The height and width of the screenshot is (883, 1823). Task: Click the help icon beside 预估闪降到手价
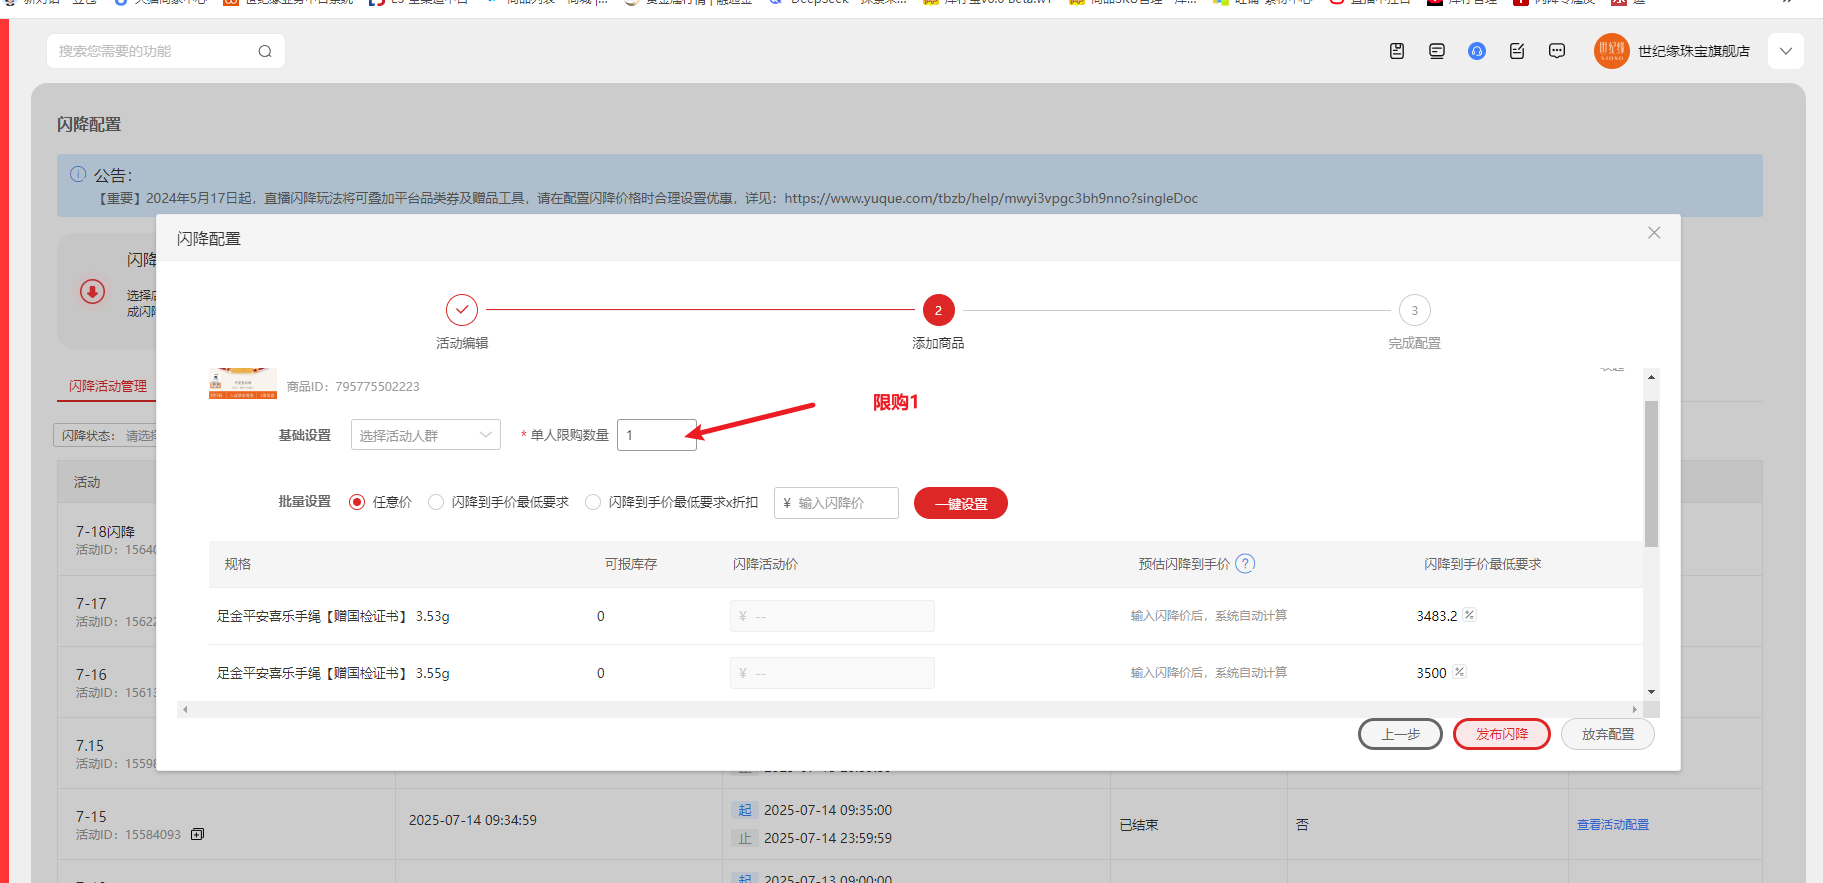(x=1245, y=564)
